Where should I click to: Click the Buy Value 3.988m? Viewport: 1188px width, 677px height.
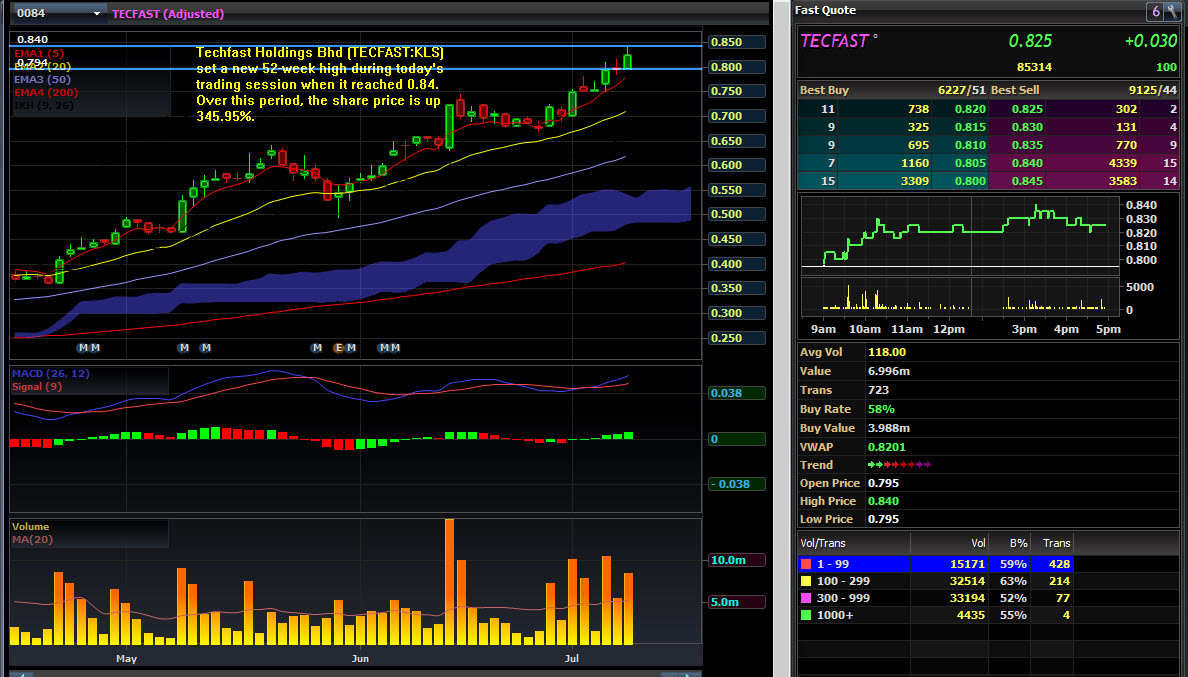click(x=889, y=428)
